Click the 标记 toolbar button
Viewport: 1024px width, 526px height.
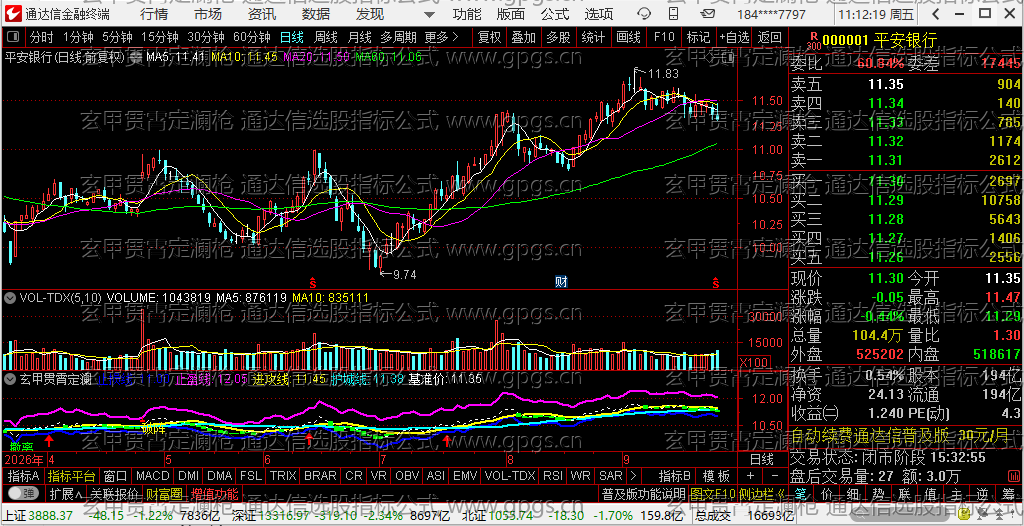pos(699,37)
